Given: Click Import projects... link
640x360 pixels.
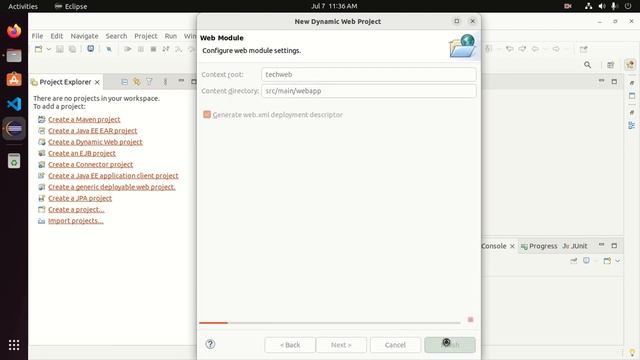Looking at the screenshot, I should click(76, 221).
